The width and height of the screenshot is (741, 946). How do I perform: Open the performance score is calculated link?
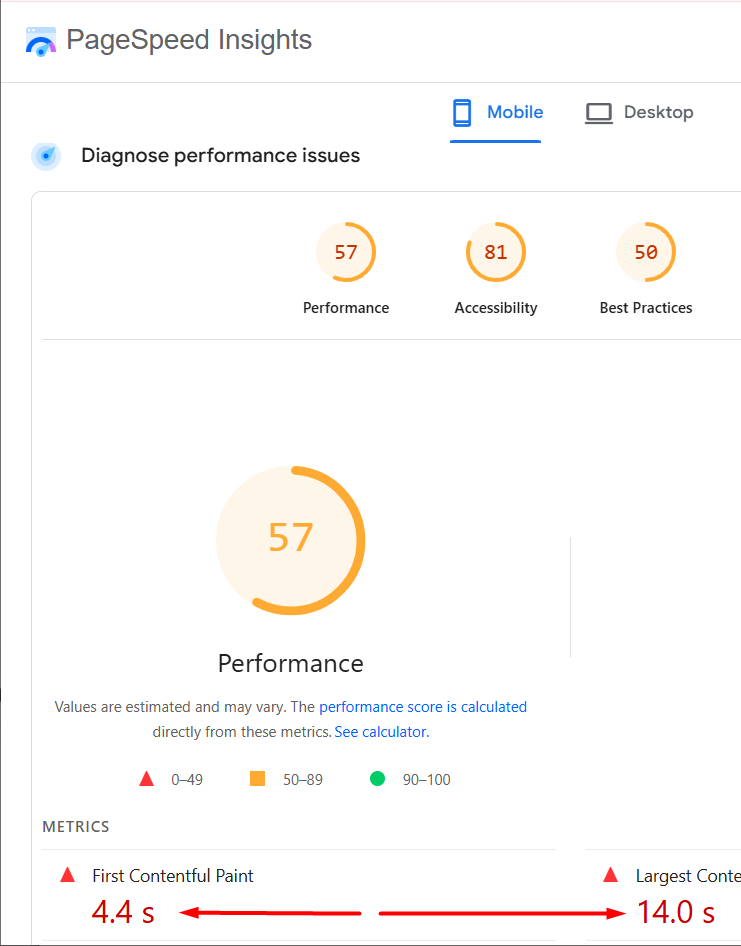[423, 706]
